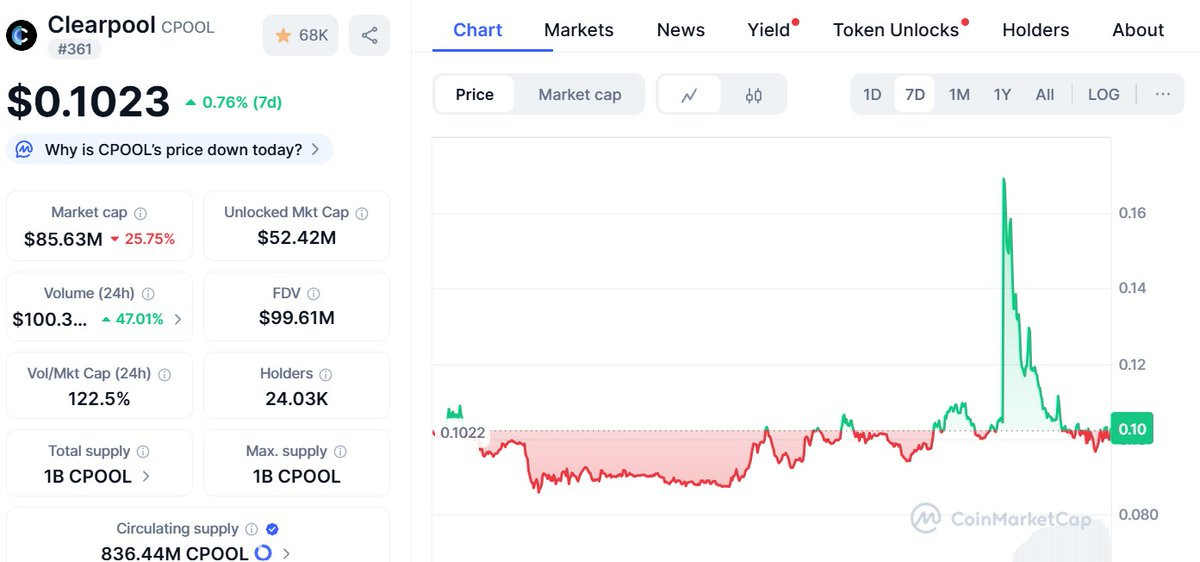The image size is (1200, 562).
Task: Click the info icon beside Market cap
Action: click(x=141, y=213)
